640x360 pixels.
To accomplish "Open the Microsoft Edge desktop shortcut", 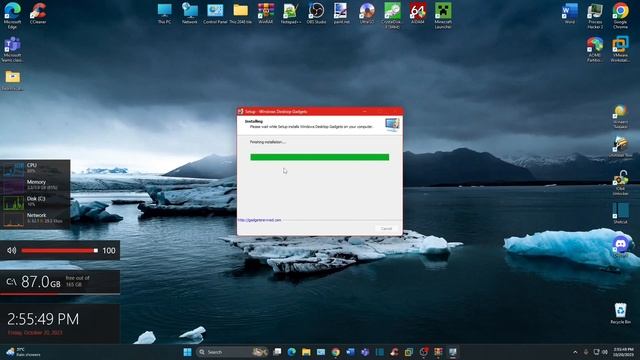I will tap(12, 16).
